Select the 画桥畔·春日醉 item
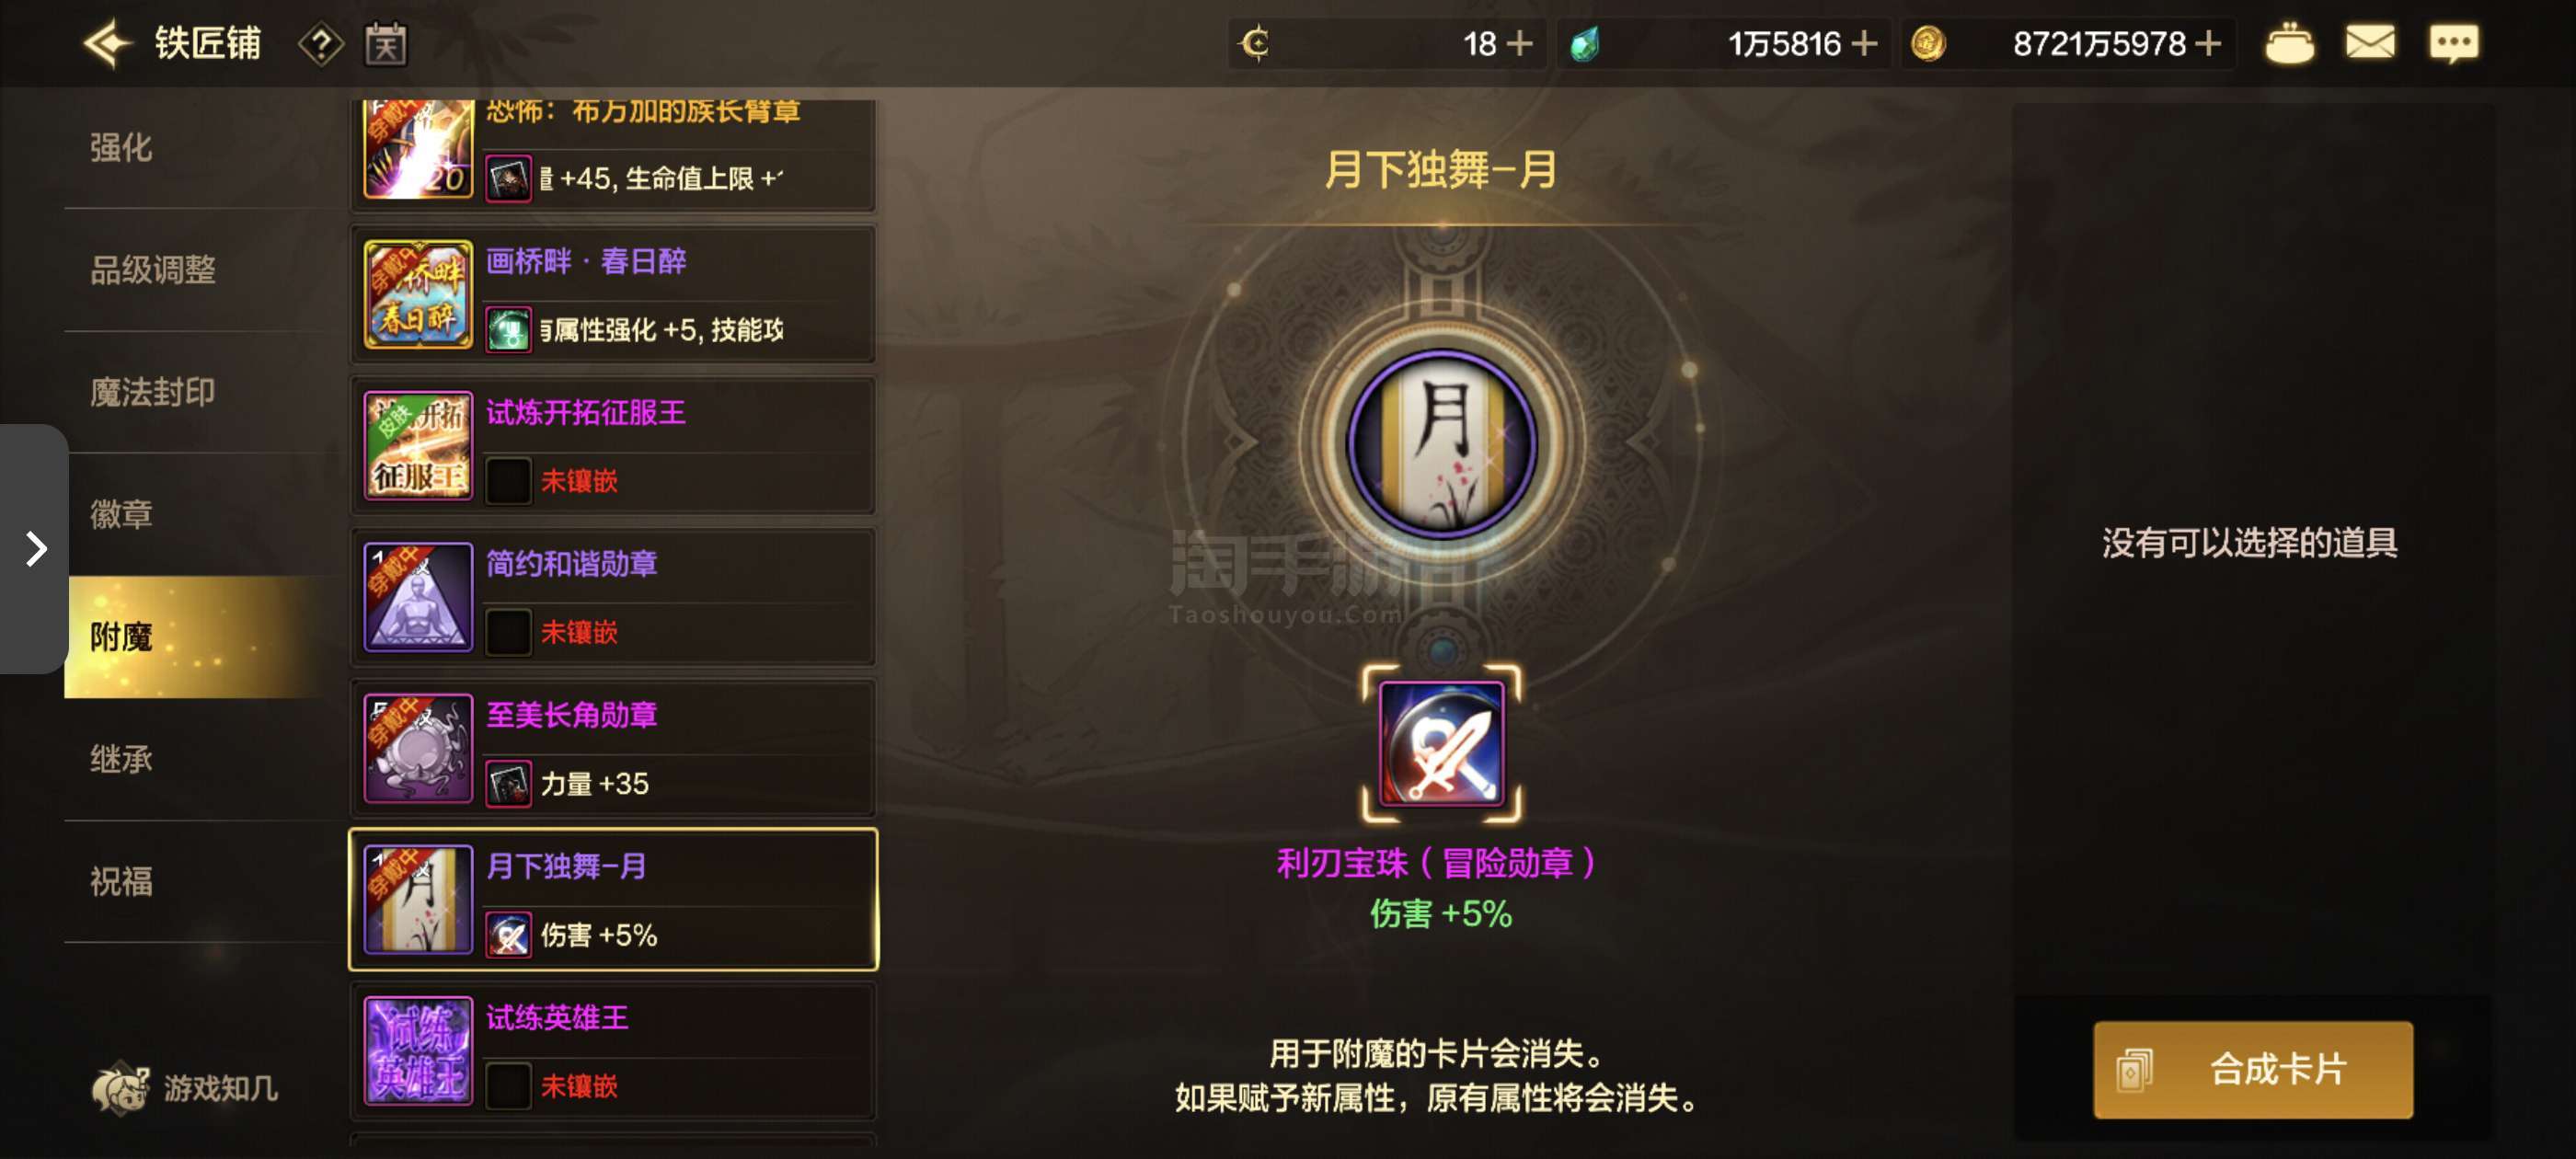 (613, 294)
